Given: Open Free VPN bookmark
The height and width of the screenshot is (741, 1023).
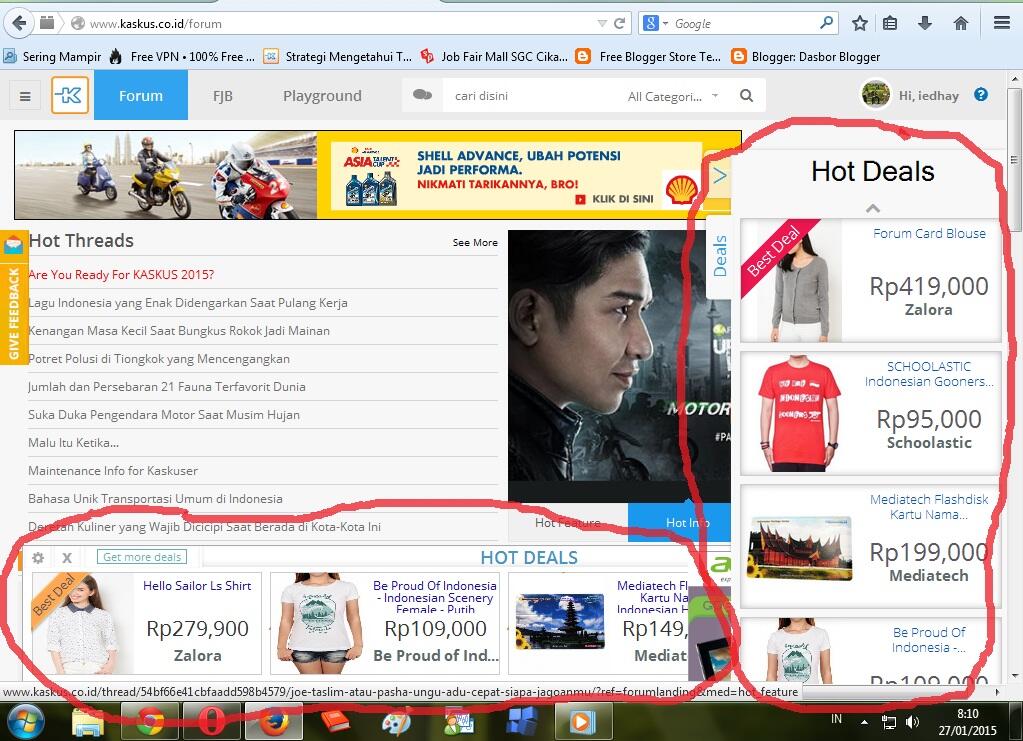Looking at the screenshot, I should [x=182, y=57].
